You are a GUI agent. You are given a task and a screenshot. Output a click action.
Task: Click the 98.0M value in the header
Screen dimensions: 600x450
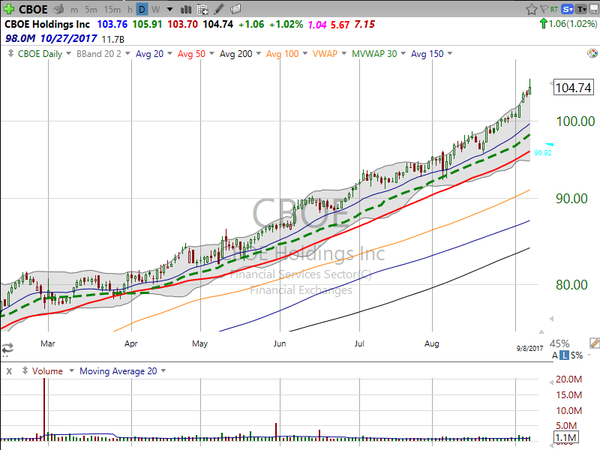(20, 39)
